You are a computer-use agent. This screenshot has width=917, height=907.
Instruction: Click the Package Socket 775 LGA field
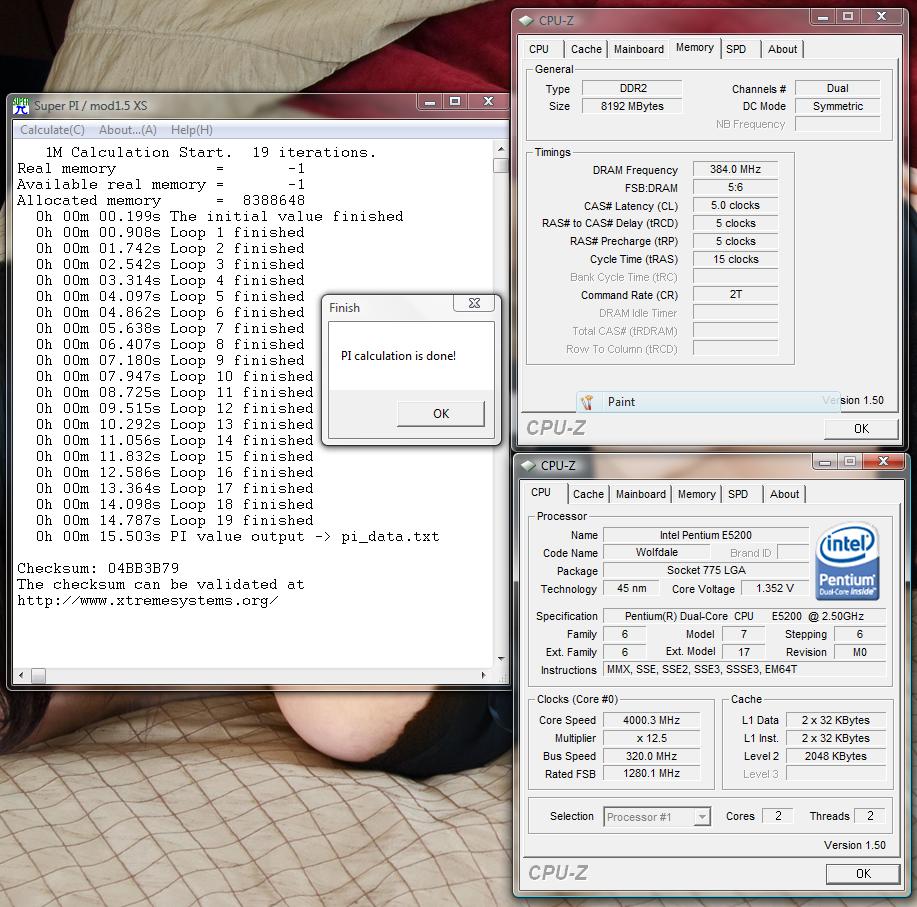pyautogui.click(x=705, y=570)
